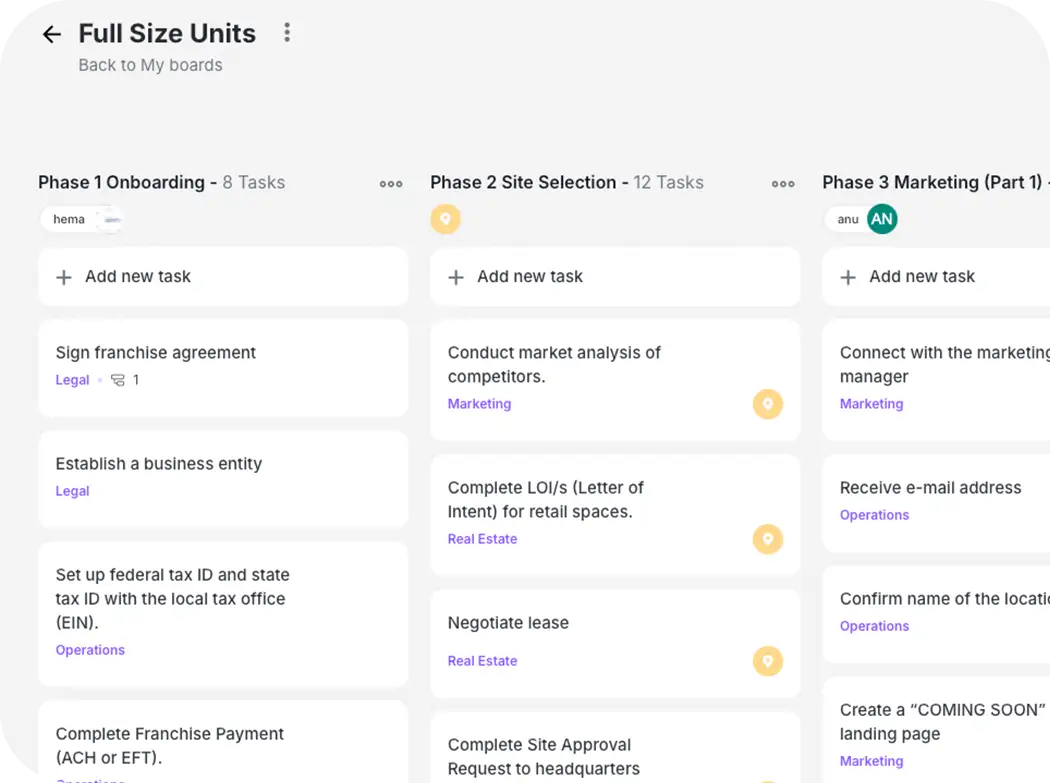Open the Sign franchise agreement task
The width and height of the screenshot is (1050, 783).
point(223,367)
